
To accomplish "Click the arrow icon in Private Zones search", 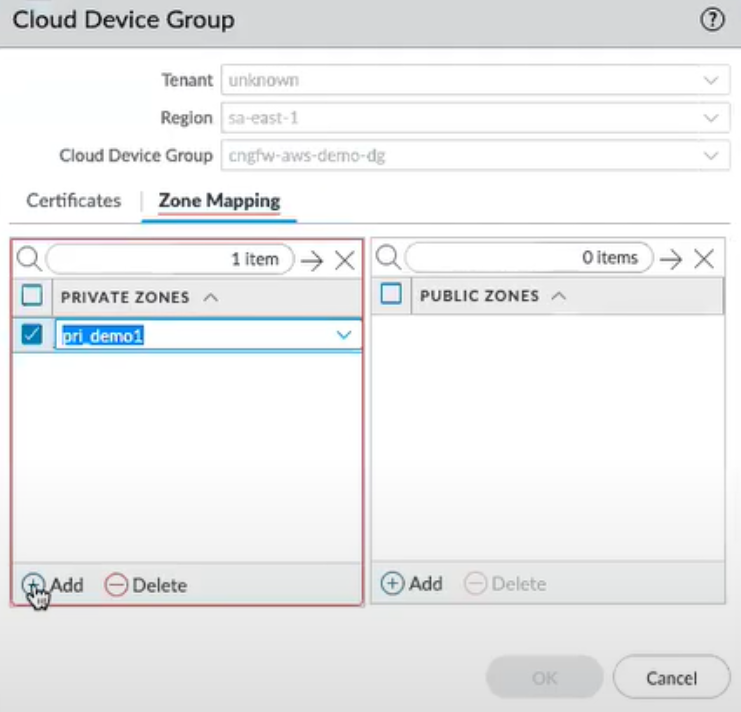I will point(313,260).
